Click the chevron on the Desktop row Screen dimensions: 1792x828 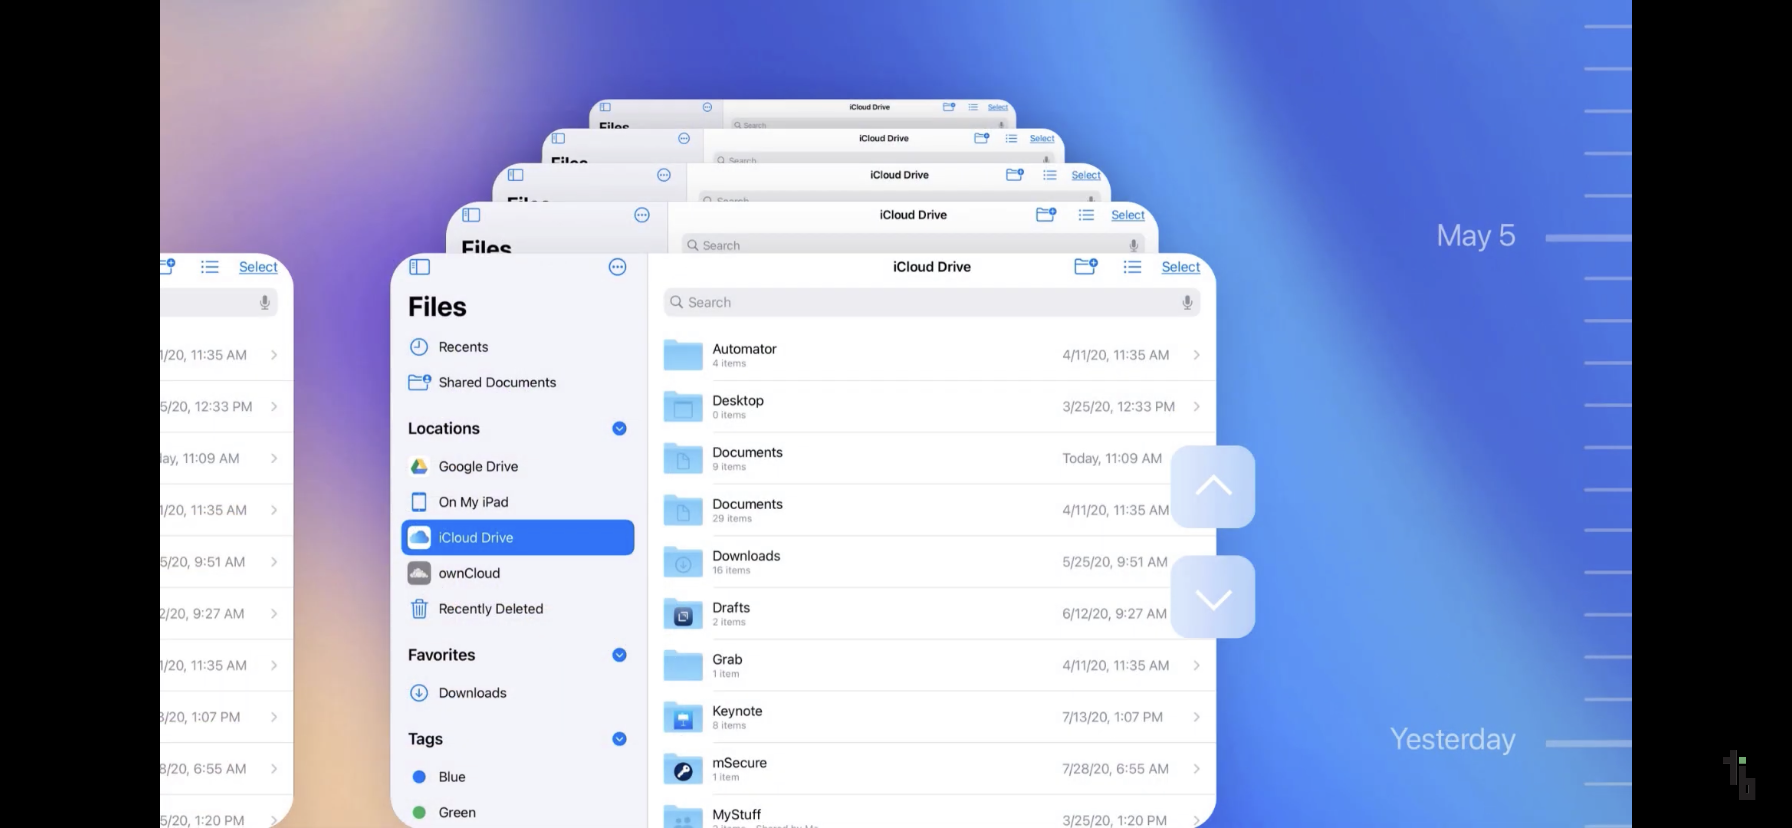click(x=1196, y=407)
